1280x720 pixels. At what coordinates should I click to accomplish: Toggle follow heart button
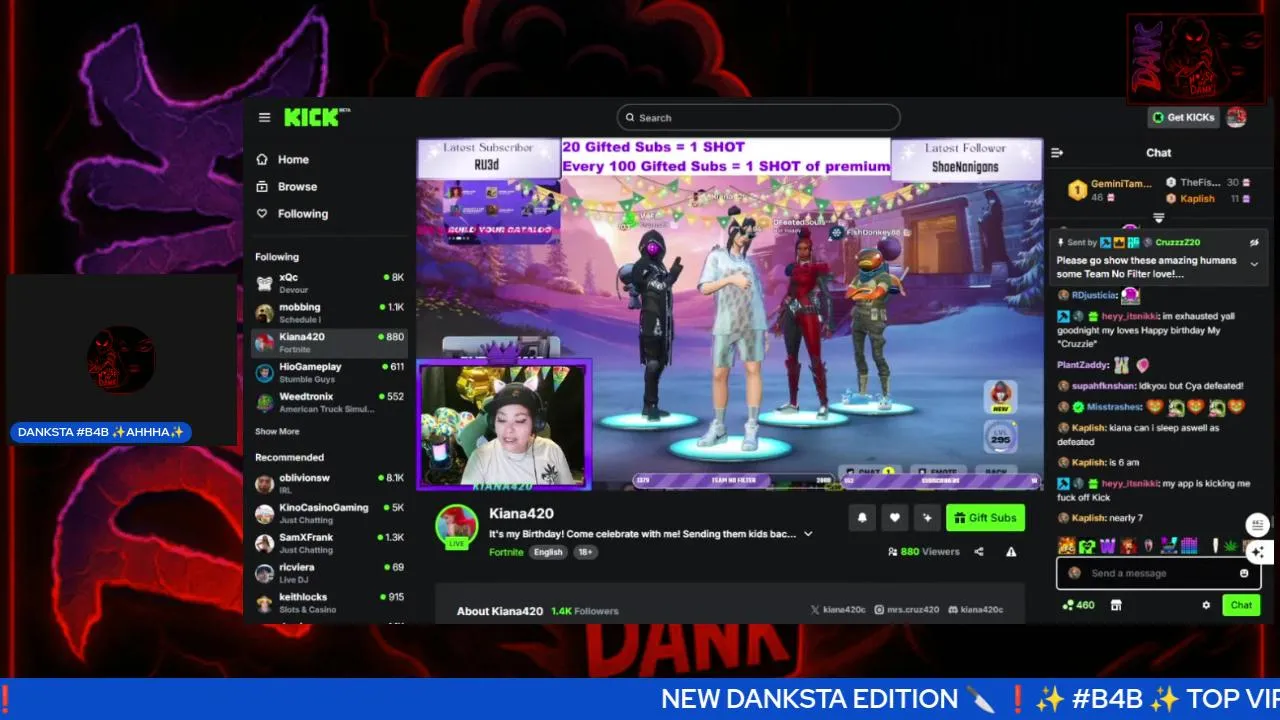(895, 518)
